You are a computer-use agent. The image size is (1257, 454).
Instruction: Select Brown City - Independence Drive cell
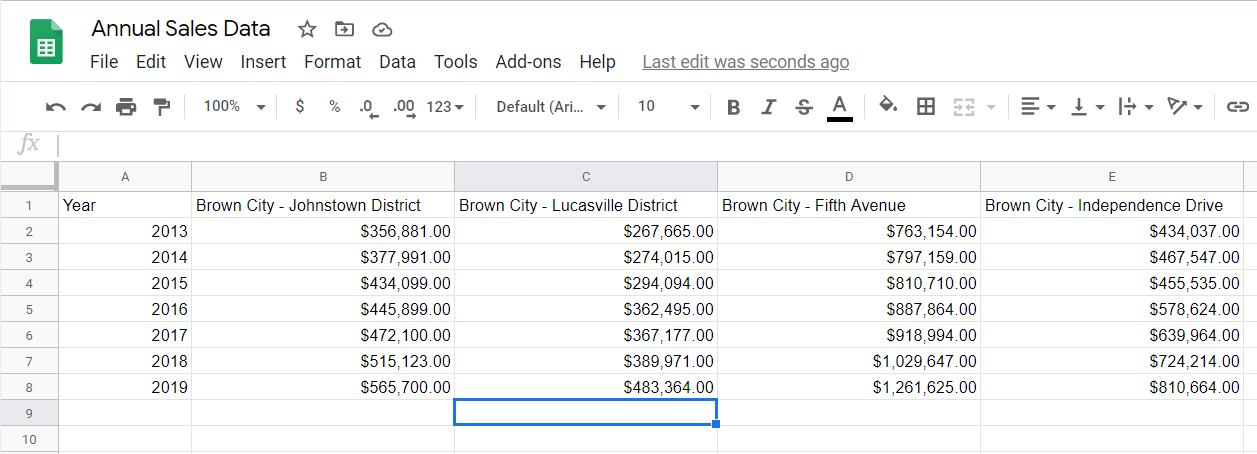tap(1112, 205)
